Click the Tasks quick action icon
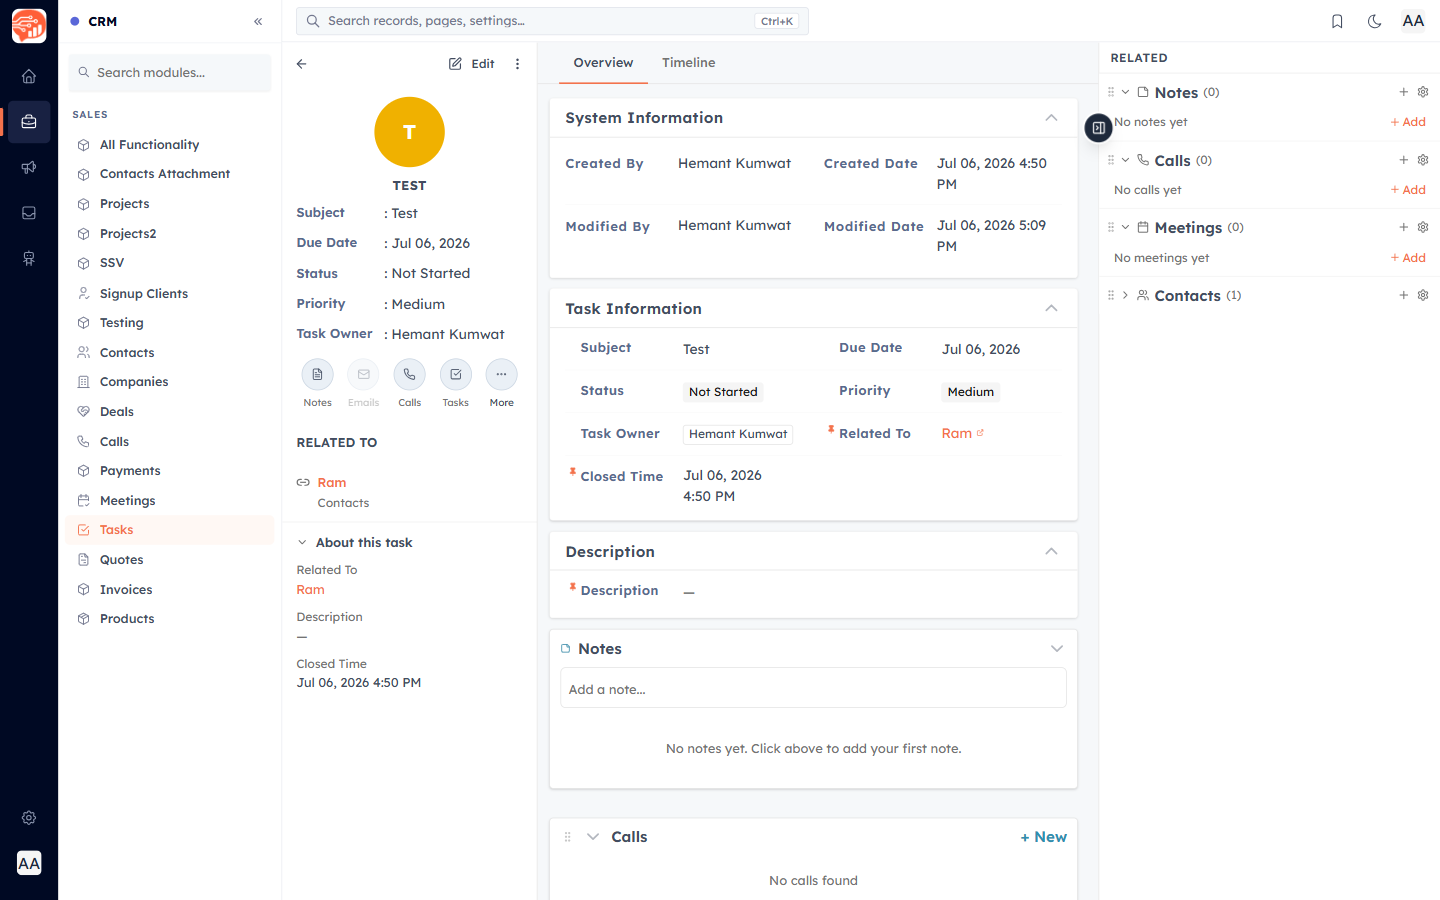This screenshot has height=900, width=1440. (x=455, y=375)
